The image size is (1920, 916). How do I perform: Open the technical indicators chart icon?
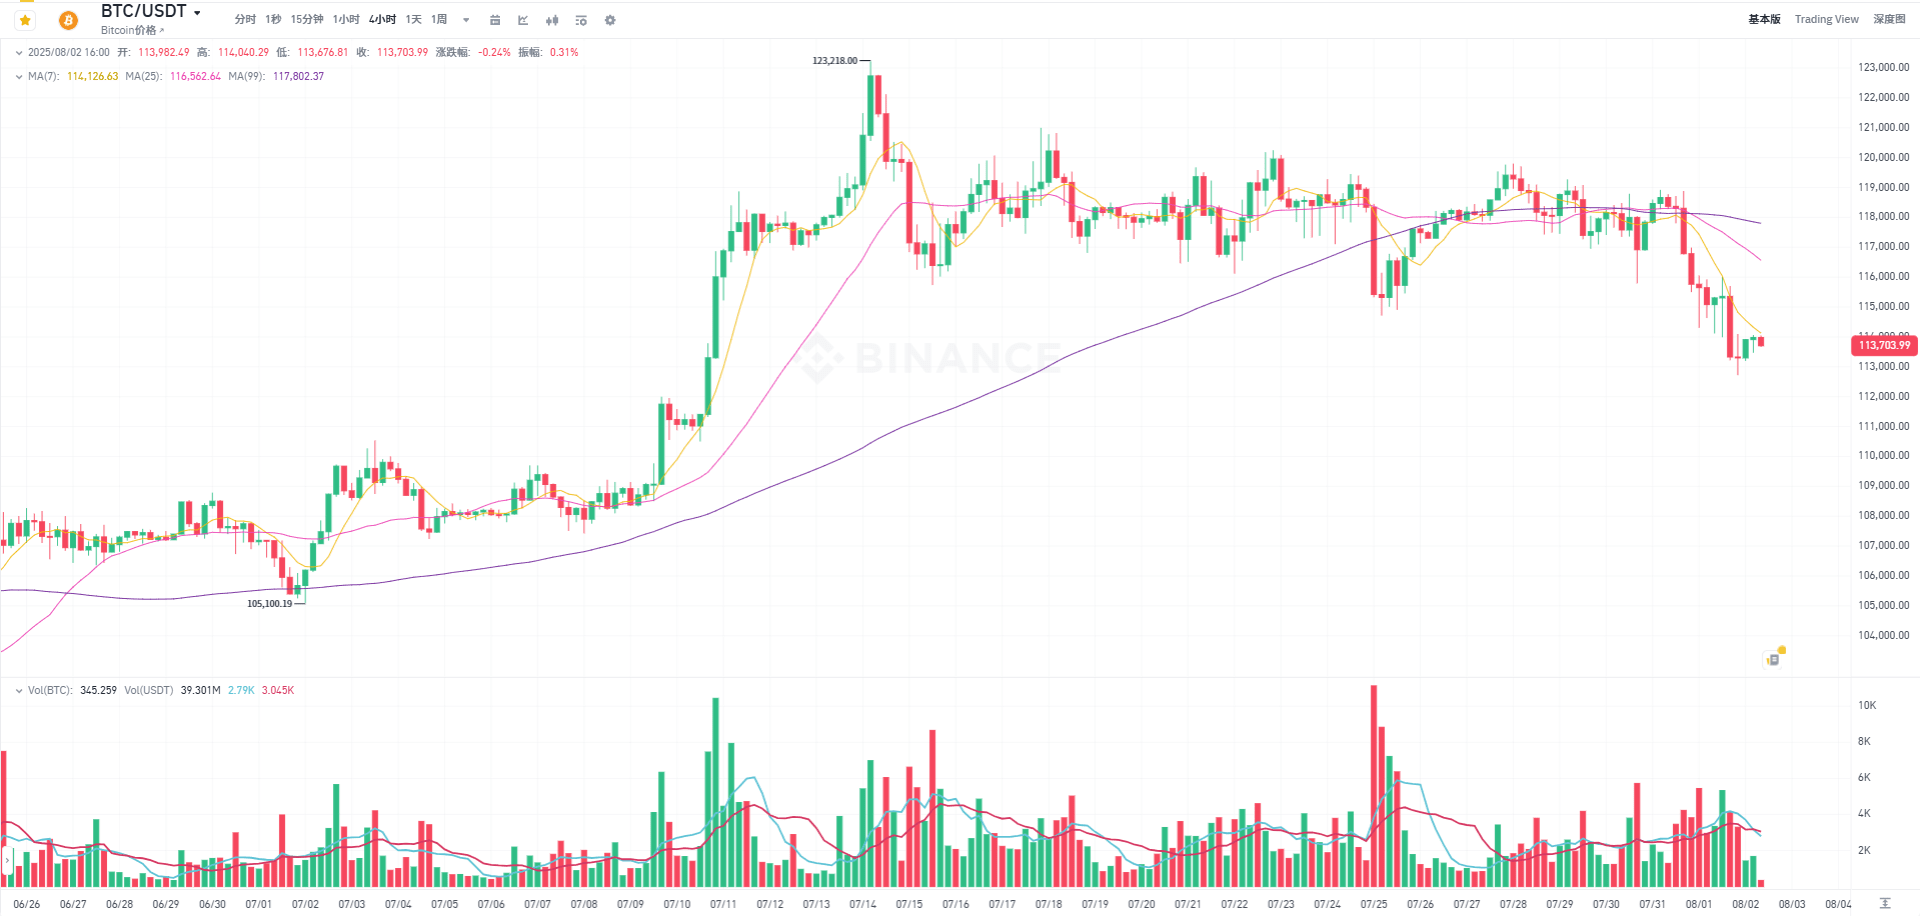(523, 20)
